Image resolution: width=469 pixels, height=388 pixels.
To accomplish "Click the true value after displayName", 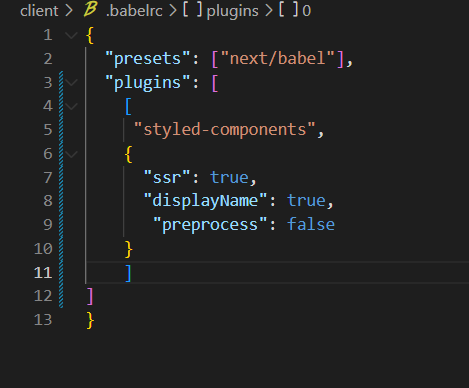I will [306, 201].
